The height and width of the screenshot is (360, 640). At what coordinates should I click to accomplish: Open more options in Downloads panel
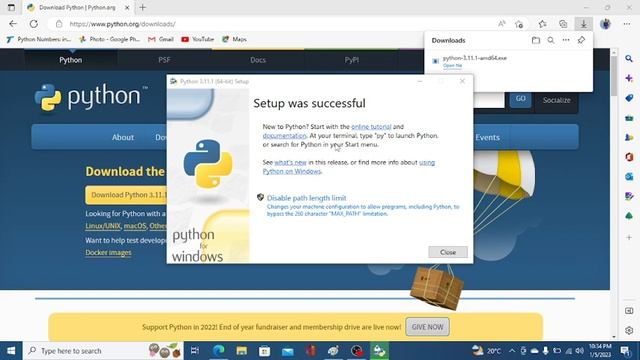566,40
